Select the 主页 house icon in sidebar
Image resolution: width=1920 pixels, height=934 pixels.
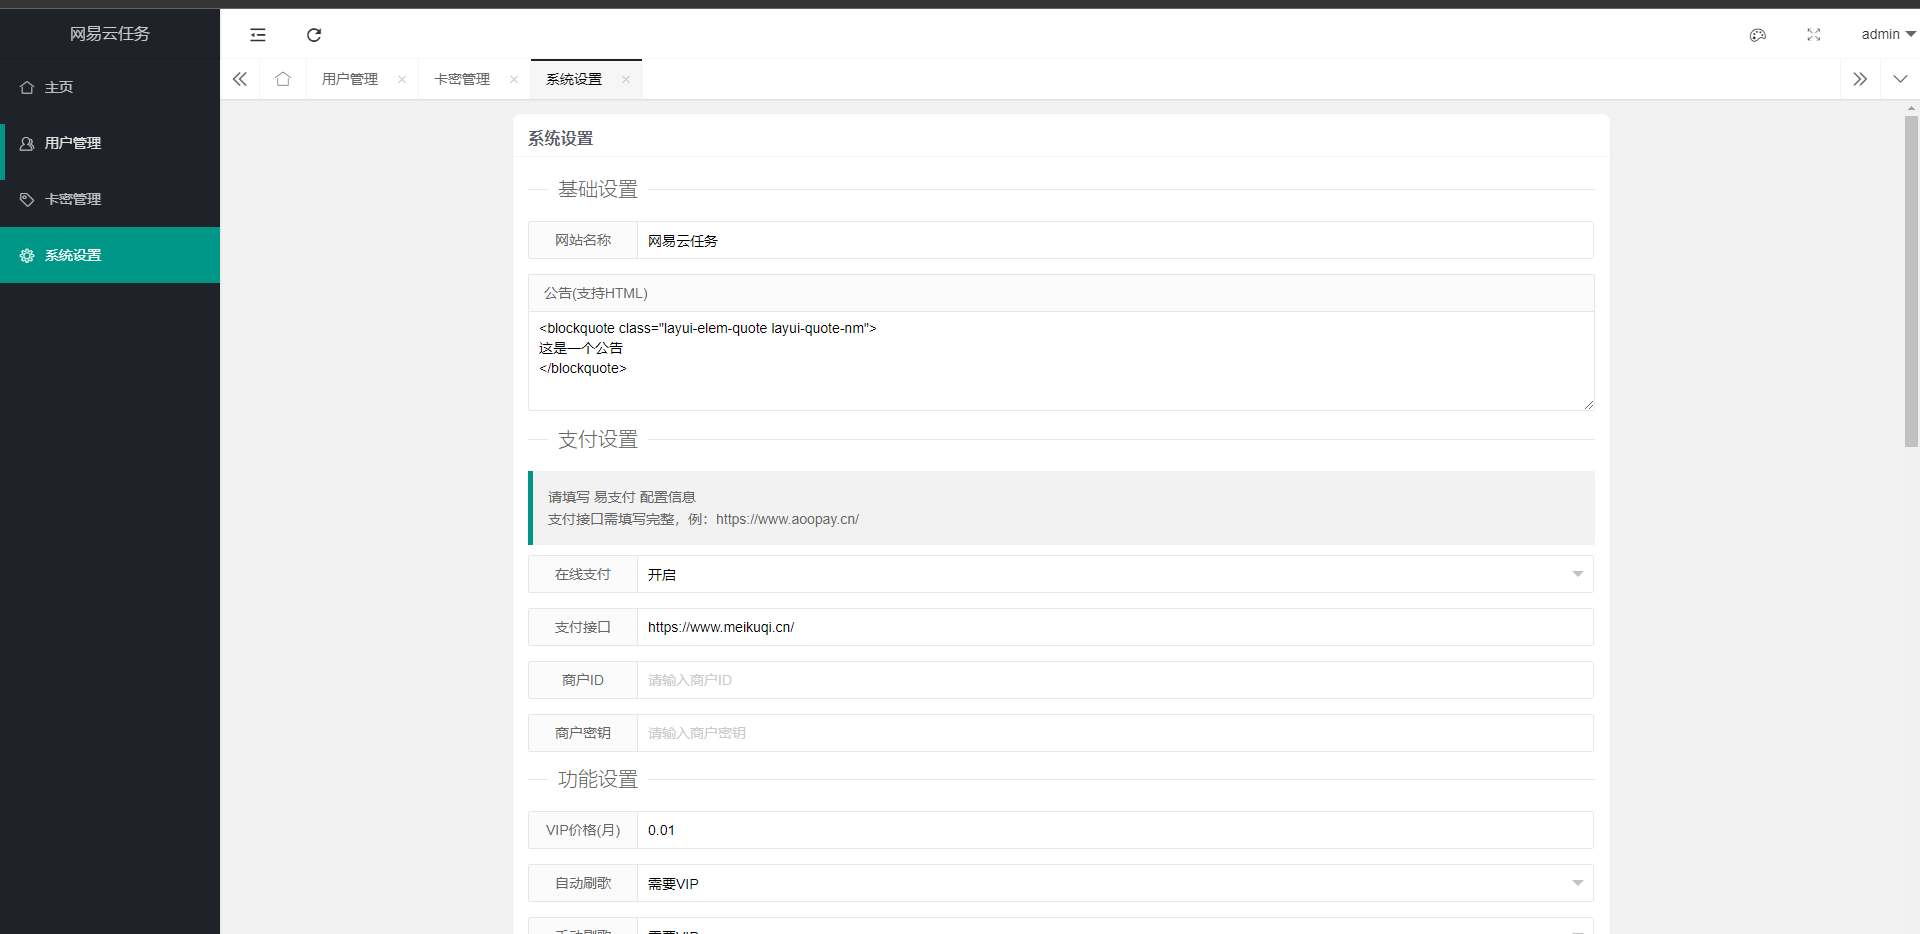(27, 87)
